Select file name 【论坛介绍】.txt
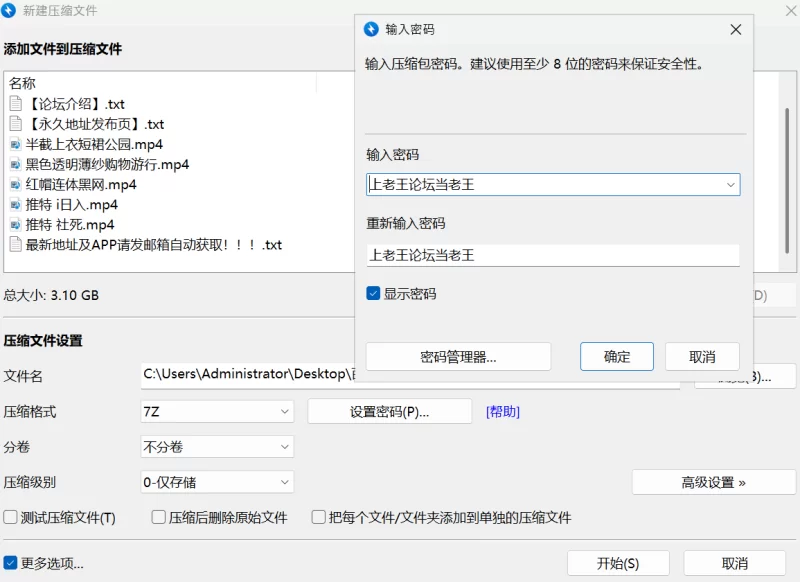This screenshot has height=582, width=800. [75, 104]
